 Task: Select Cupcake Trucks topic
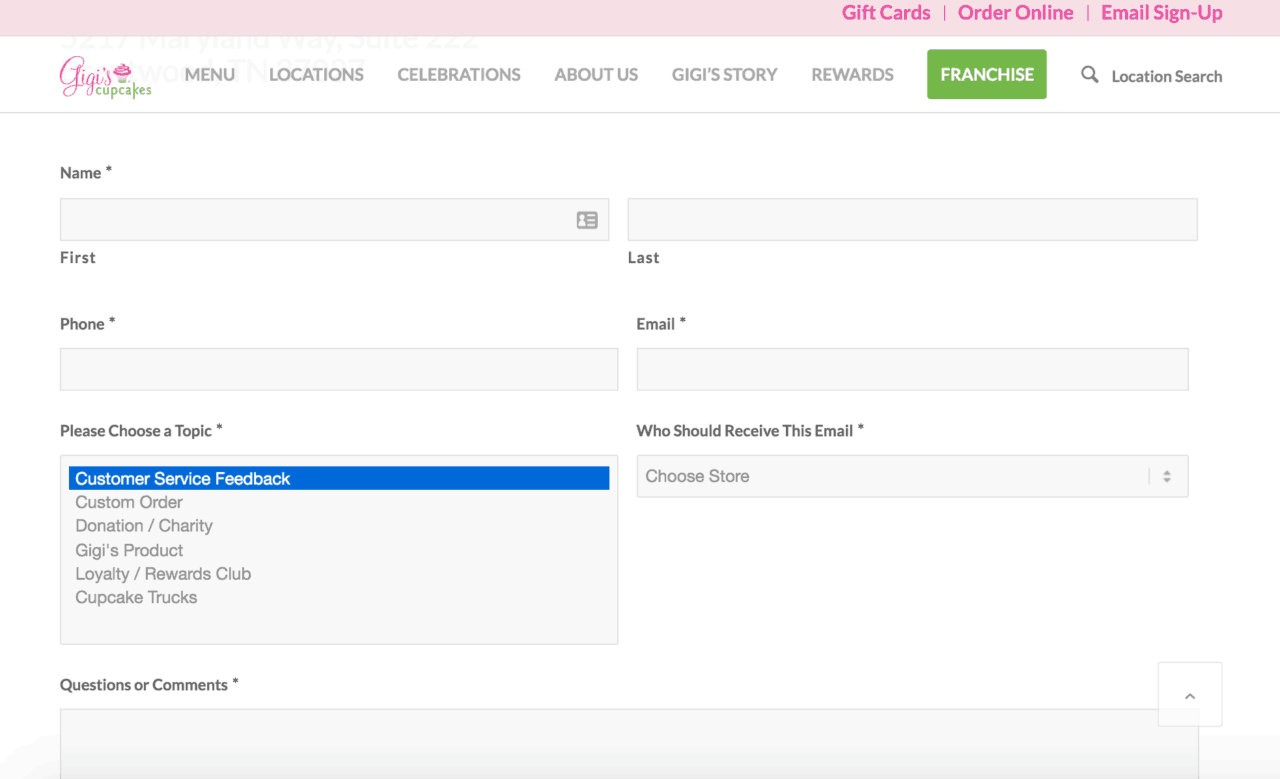[x=339, y=598]
